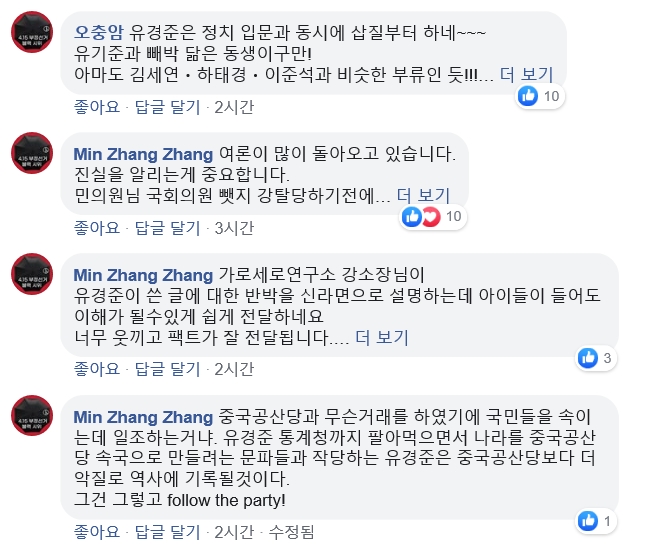661x560 pixels.
Task: Open profile avatar beside the 가로세로연구소 comment
Action: point(32,274)
